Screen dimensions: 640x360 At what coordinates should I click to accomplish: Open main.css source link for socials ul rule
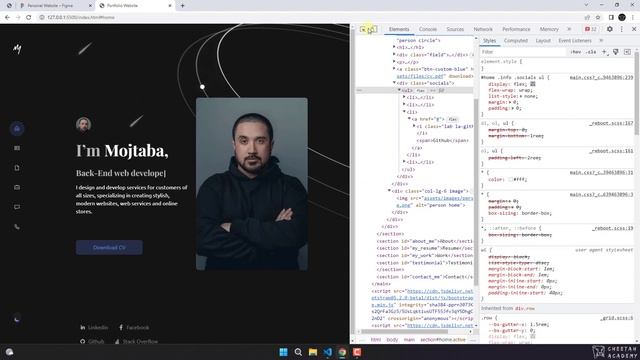(601, 78)
